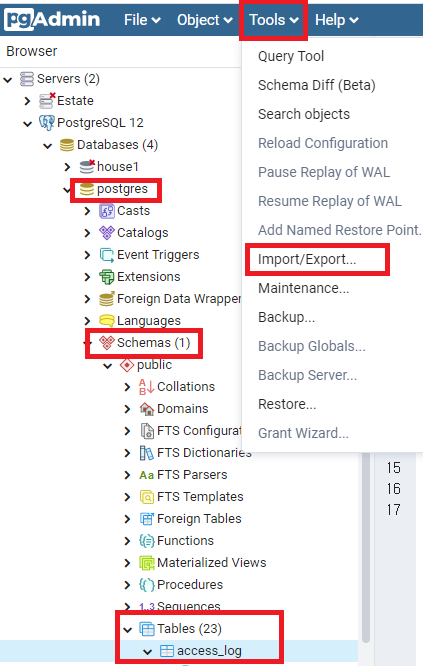Click the Foreign Tables icon
The image size is (423, 666).
[147, 519]
